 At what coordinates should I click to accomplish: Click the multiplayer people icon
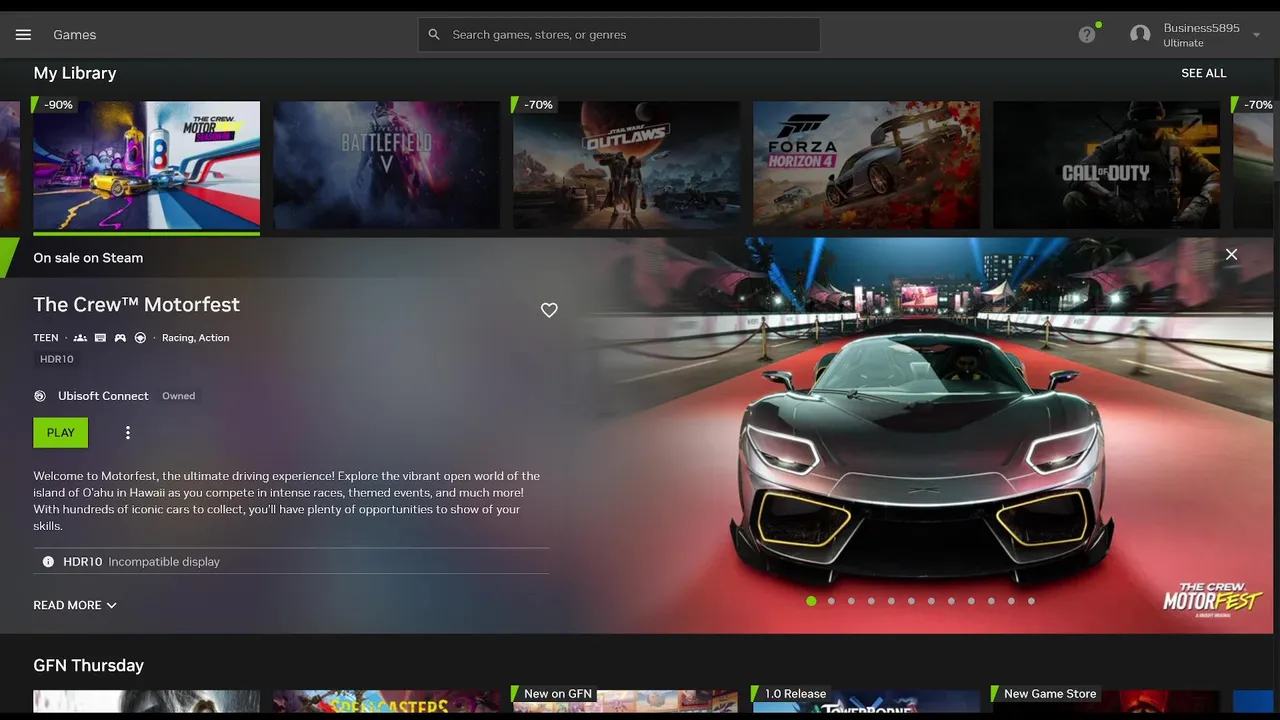pos(80,338)
